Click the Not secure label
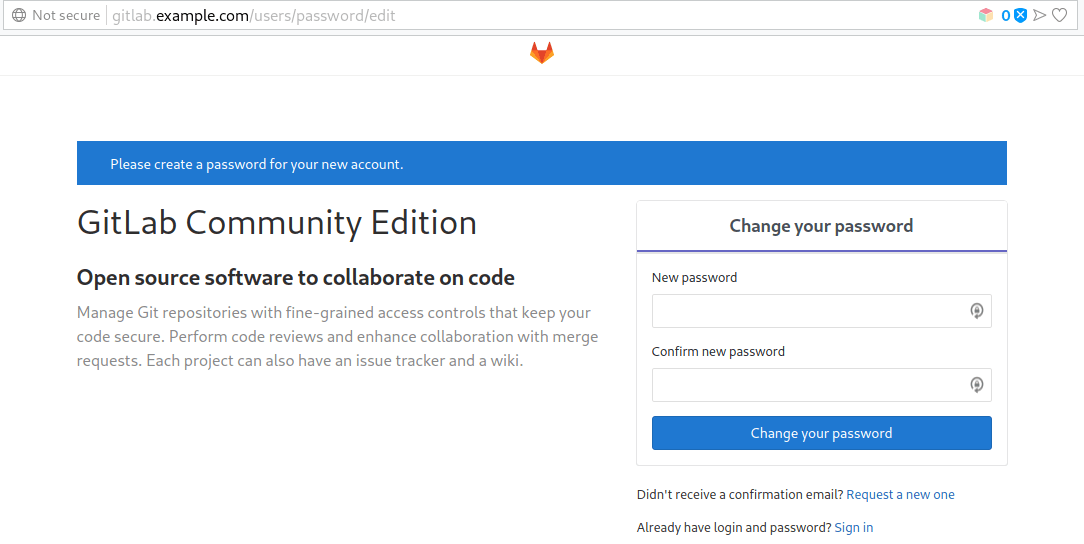 [x=66, y=15]
